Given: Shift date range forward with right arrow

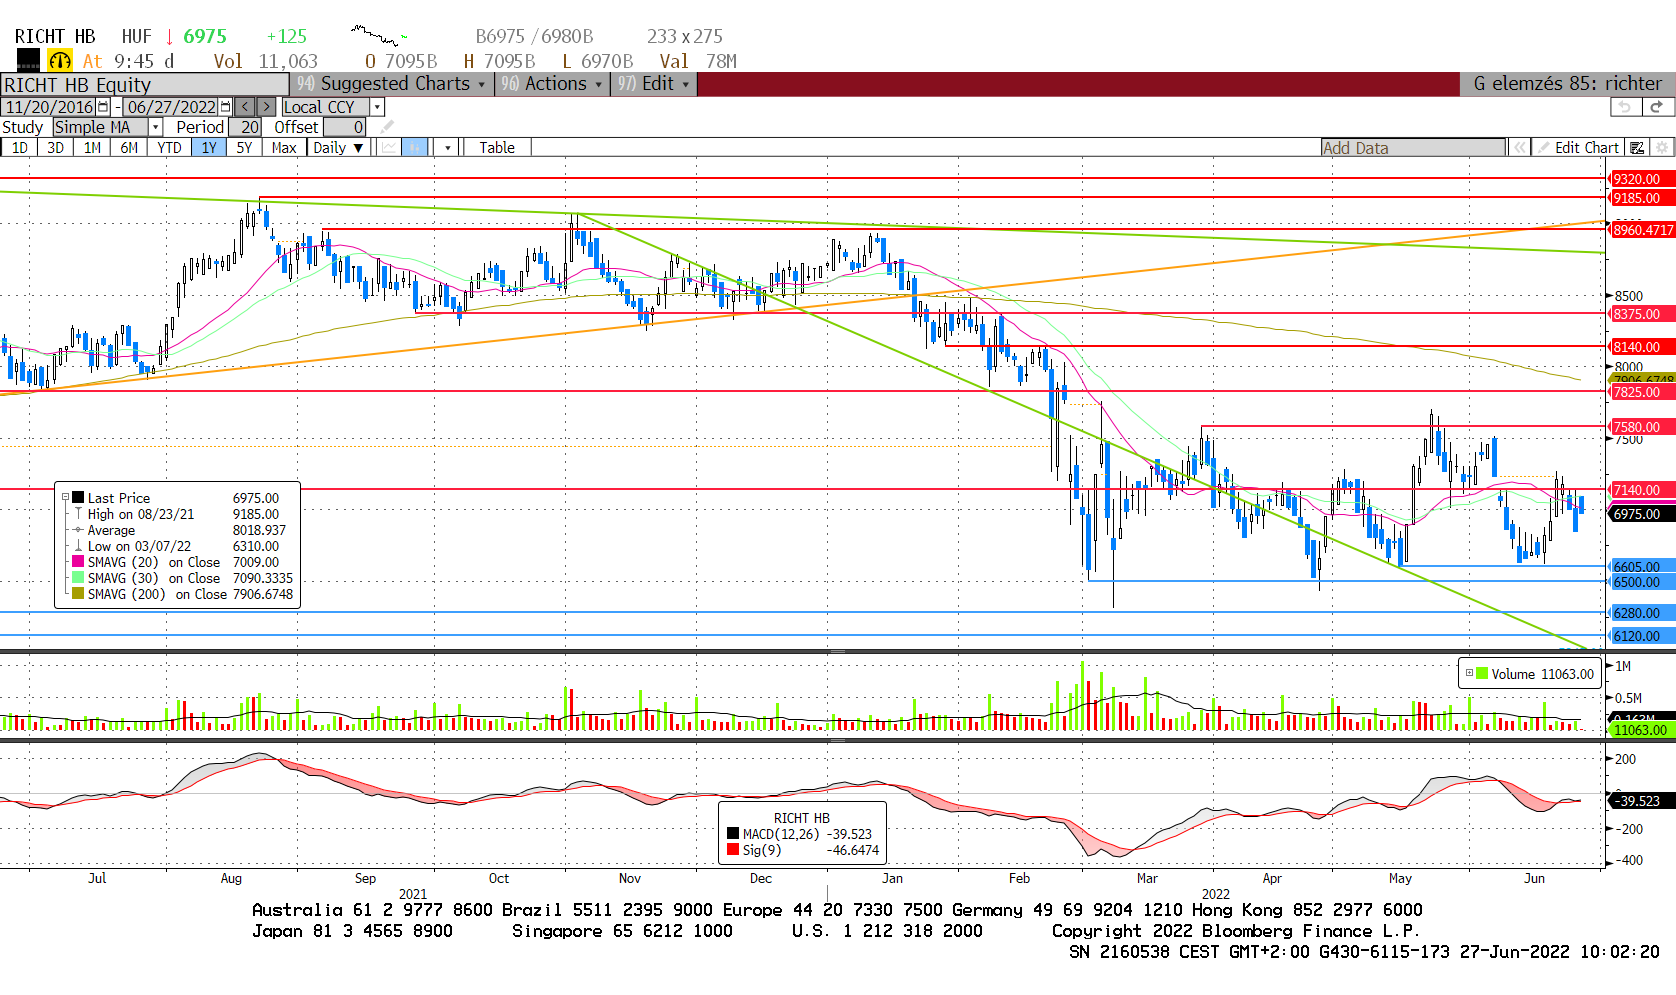Looking at the screenshot, I should coord(266,107).
